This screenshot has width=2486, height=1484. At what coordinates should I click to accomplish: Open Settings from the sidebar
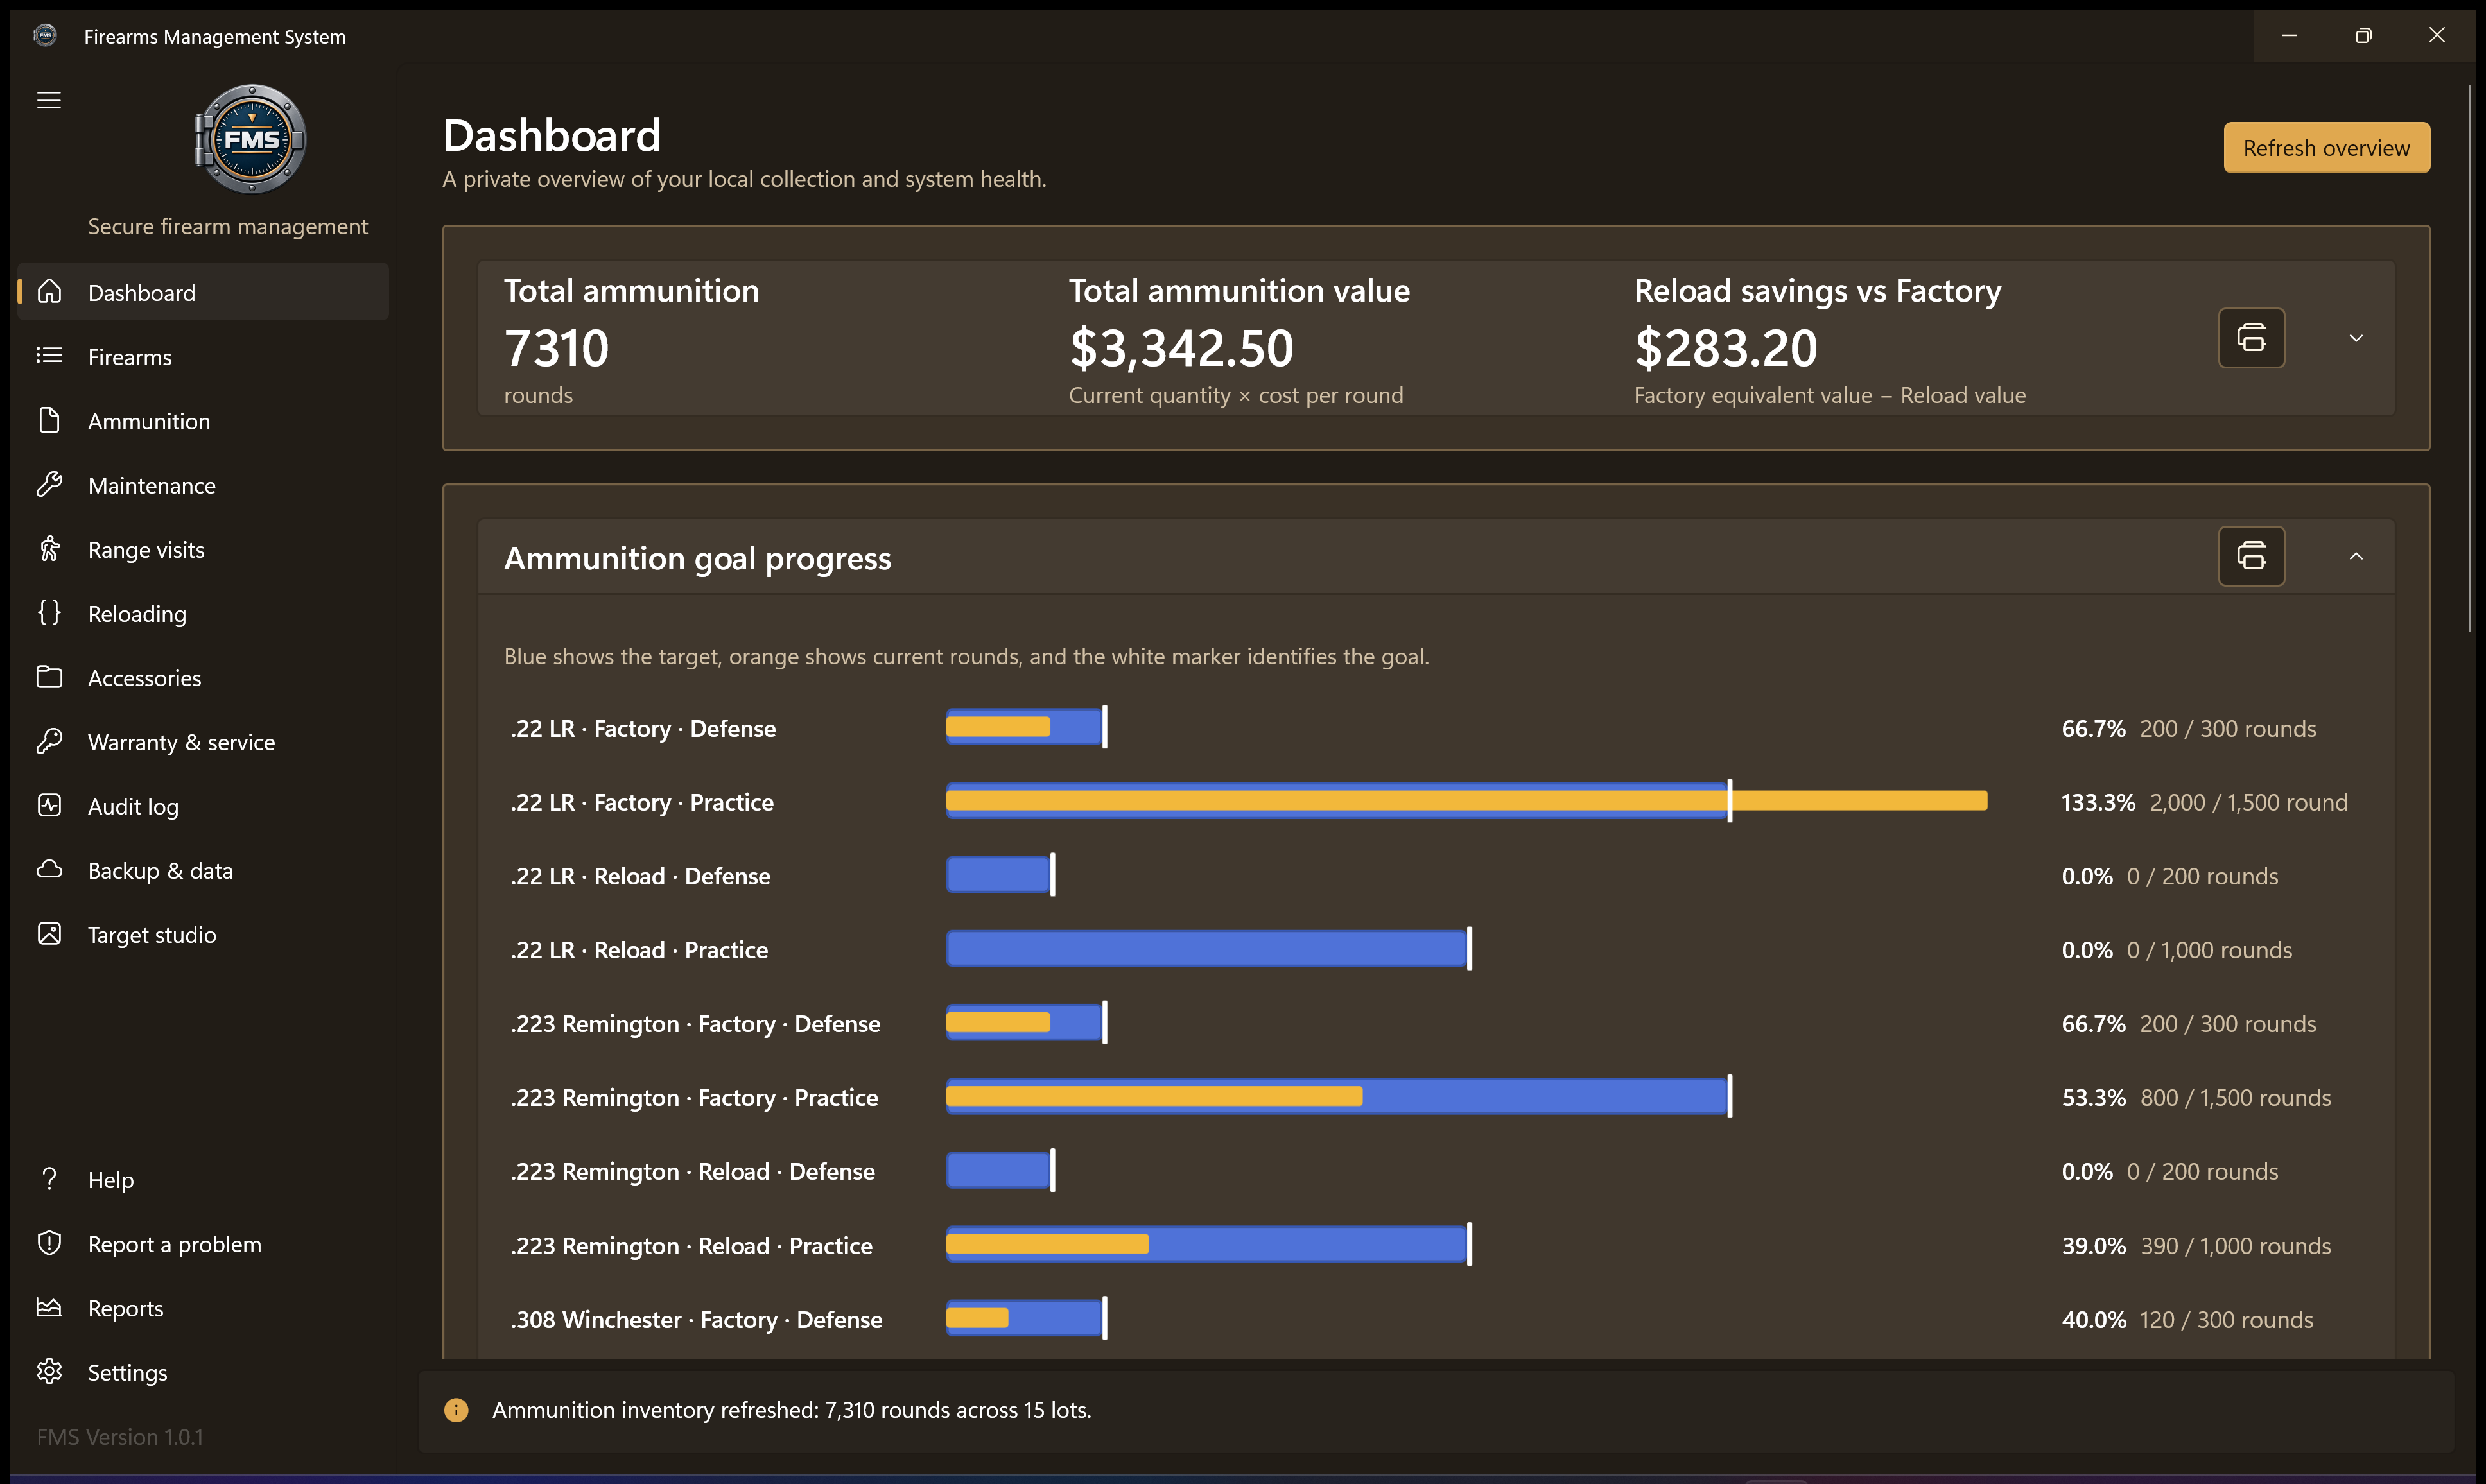[x=203, y=1372]
